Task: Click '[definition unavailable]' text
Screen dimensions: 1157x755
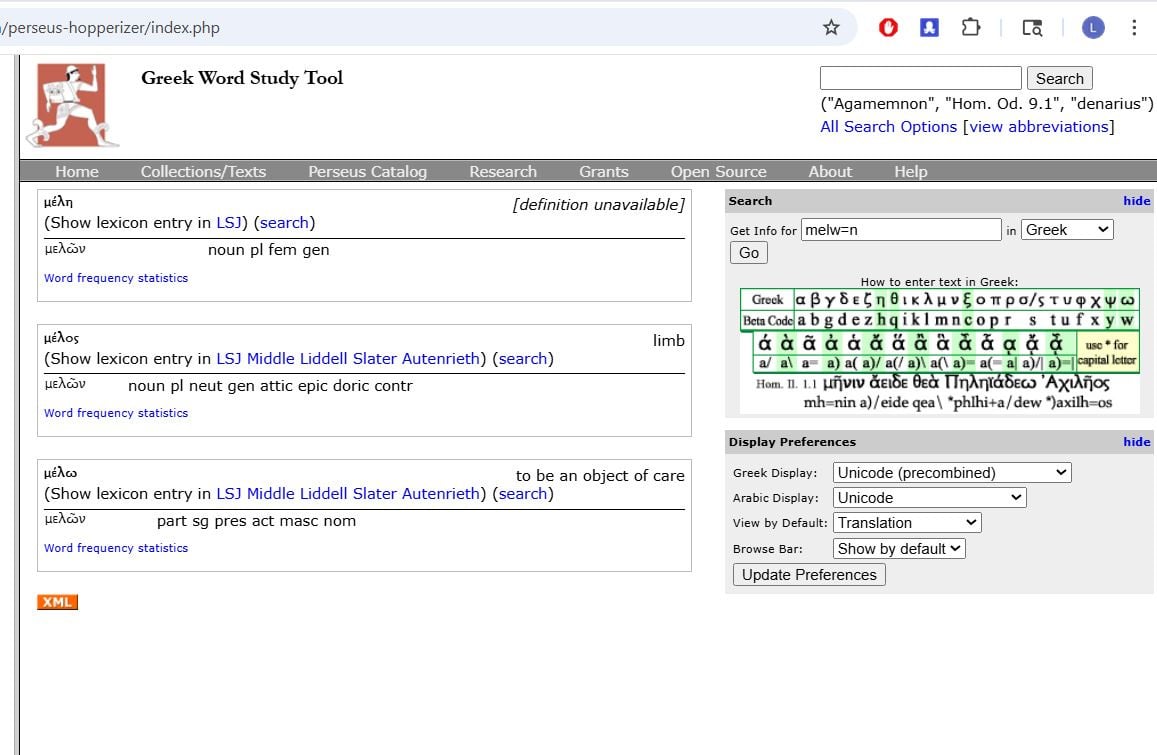Action: click(598, 204)
